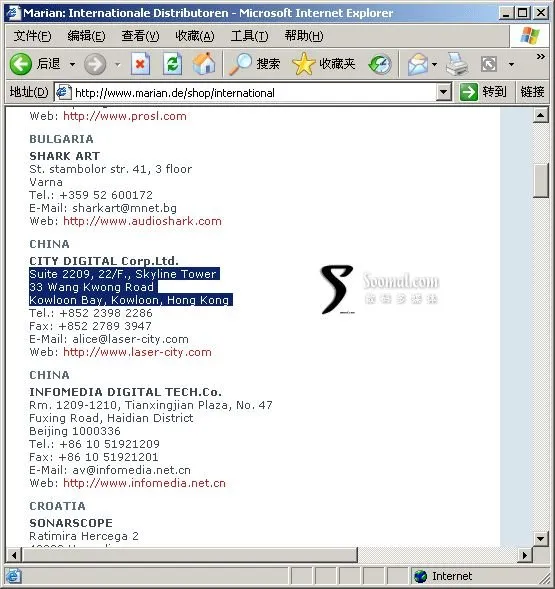Viewport: 555px width, 589px height.
Task: Click the vertical scrollbar up arrow
Action: [x=541, y=115]
